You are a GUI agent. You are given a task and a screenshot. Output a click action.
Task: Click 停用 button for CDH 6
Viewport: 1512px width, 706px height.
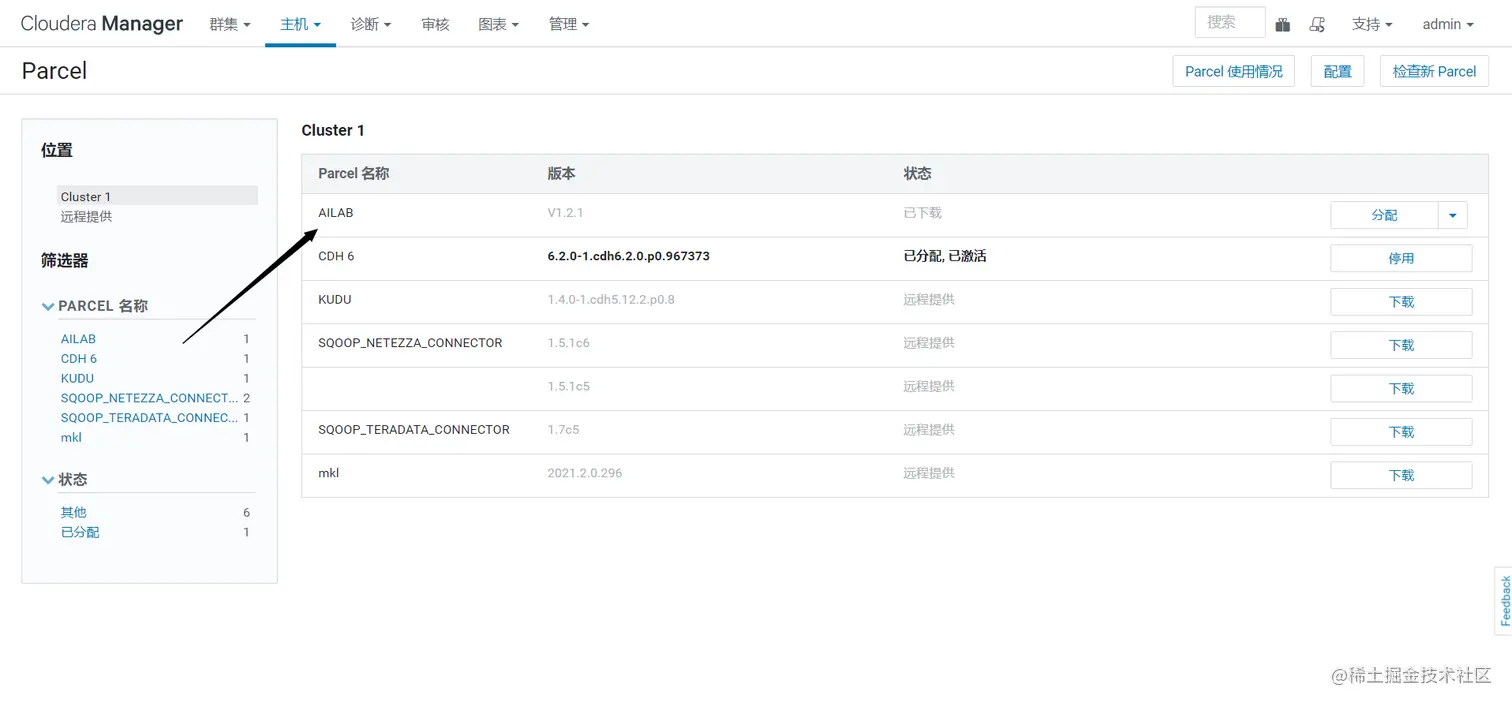1401,258
